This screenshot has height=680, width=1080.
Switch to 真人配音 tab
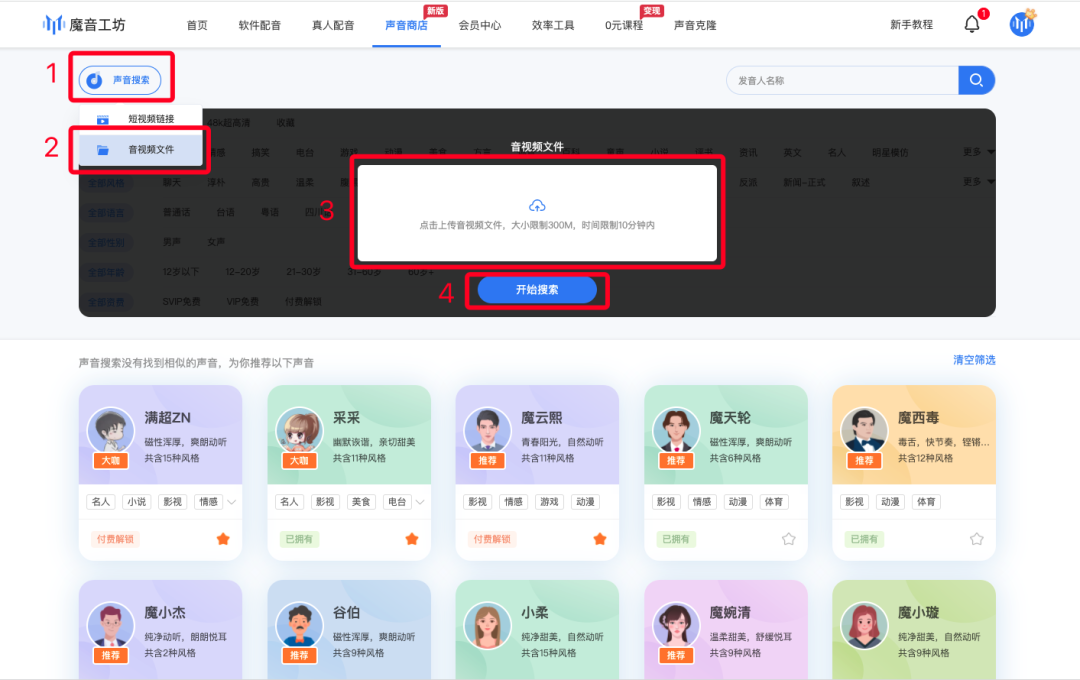pyautogui.click(x=333, y=25)
